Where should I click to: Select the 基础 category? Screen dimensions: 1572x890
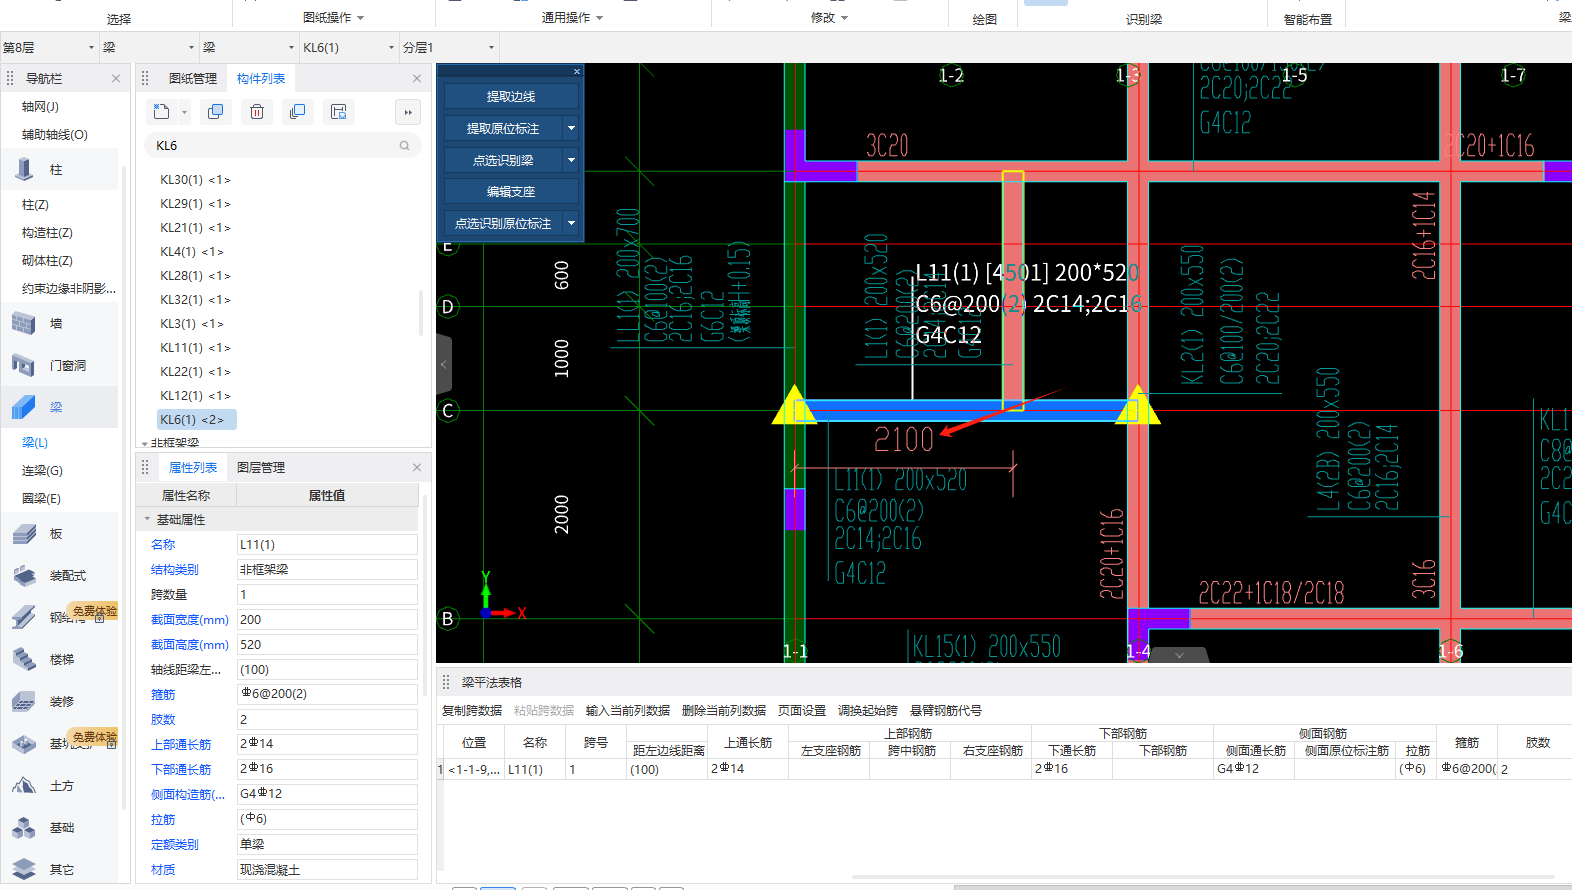pos(62,828)
